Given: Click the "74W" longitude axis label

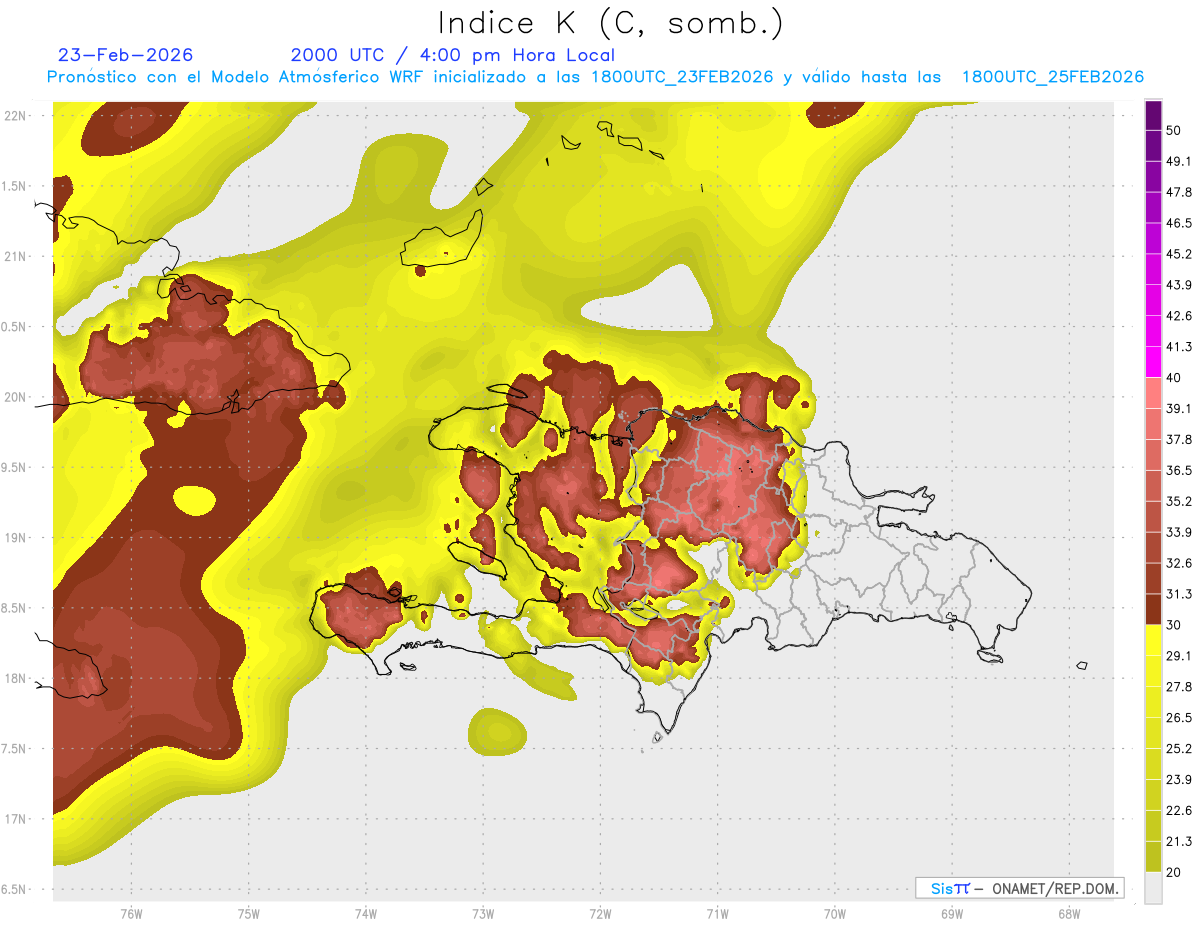Looking at the screenshot, I should [365, 914].
